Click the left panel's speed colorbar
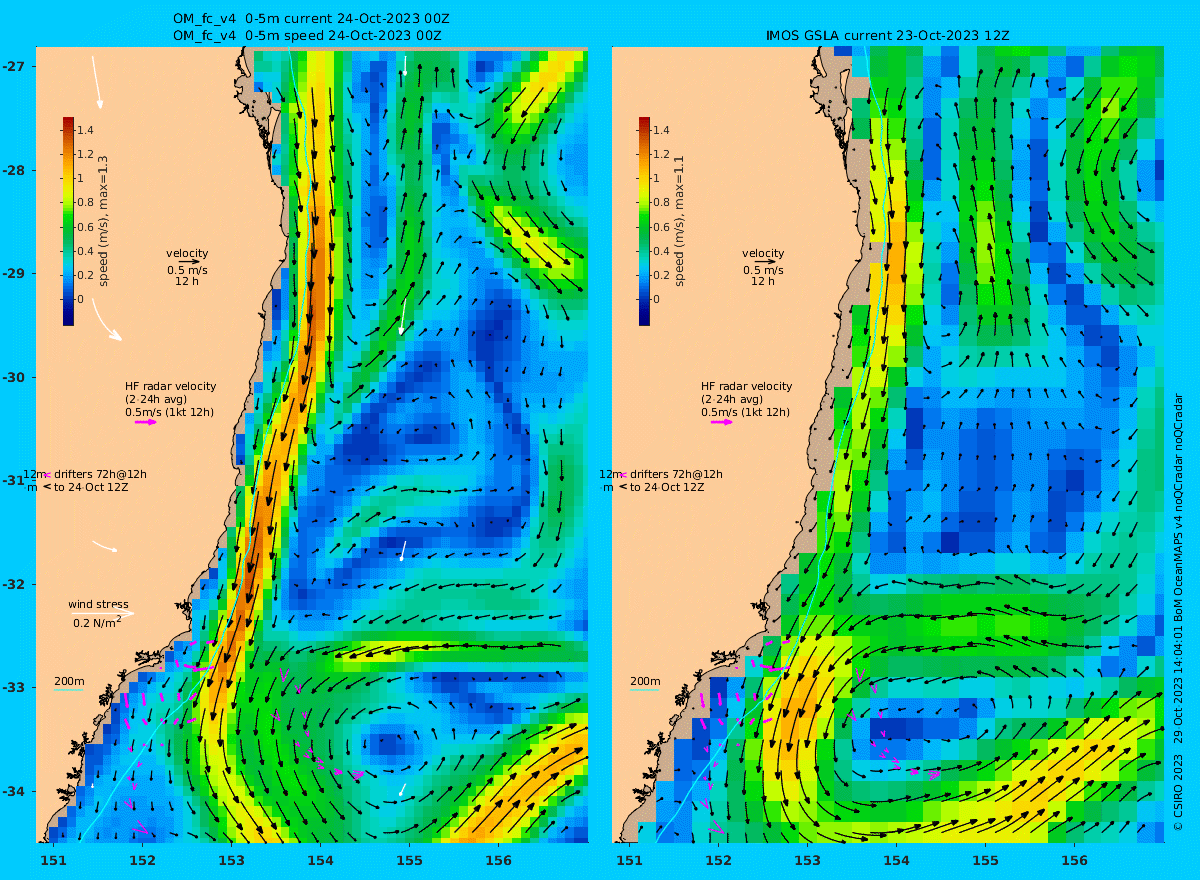 point(68,221)
